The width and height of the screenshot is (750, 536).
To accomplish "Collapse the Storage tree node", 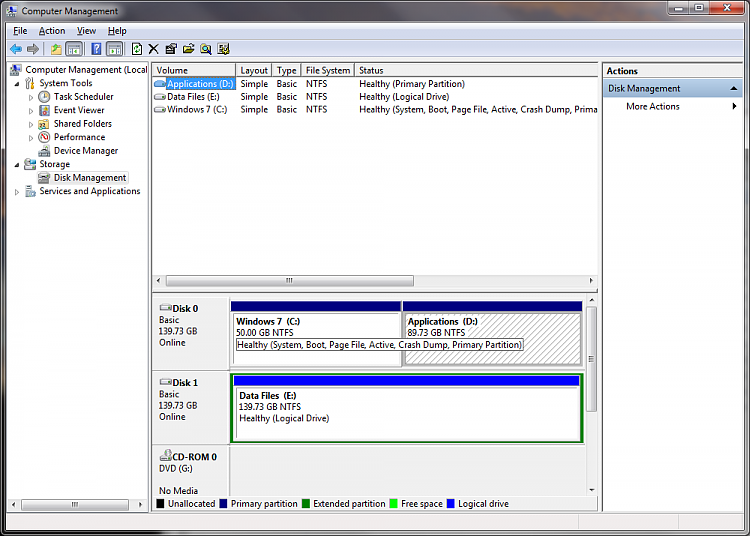I will pos(17,165).
